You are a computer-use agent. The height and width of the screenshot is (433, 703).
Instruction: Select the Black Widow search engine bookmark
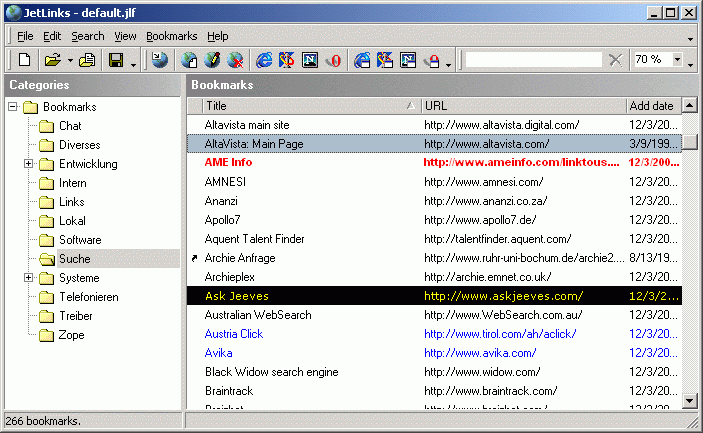point(434,372)
